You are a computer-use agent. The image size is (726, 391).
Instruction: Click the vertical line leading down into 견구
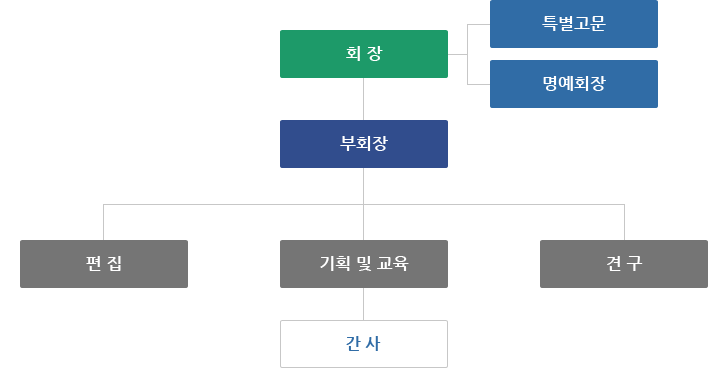click(x=625, y=222)
